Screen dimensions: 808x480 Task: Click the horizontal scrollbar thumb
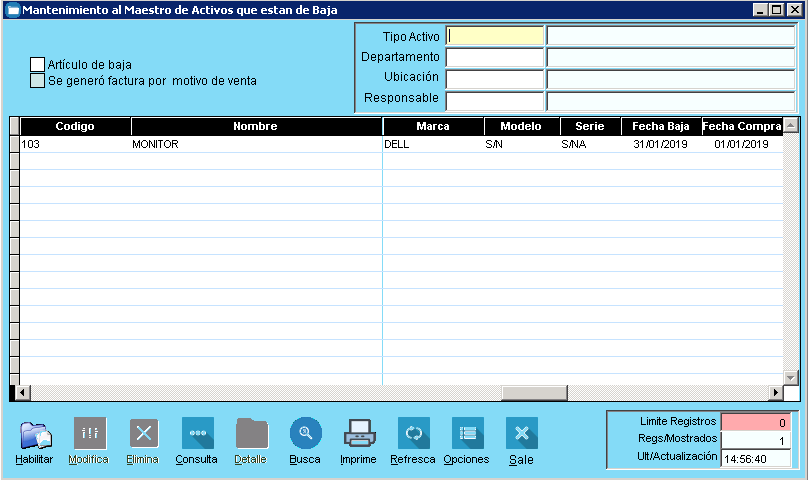pyautogui.click(x=534, y=393)
